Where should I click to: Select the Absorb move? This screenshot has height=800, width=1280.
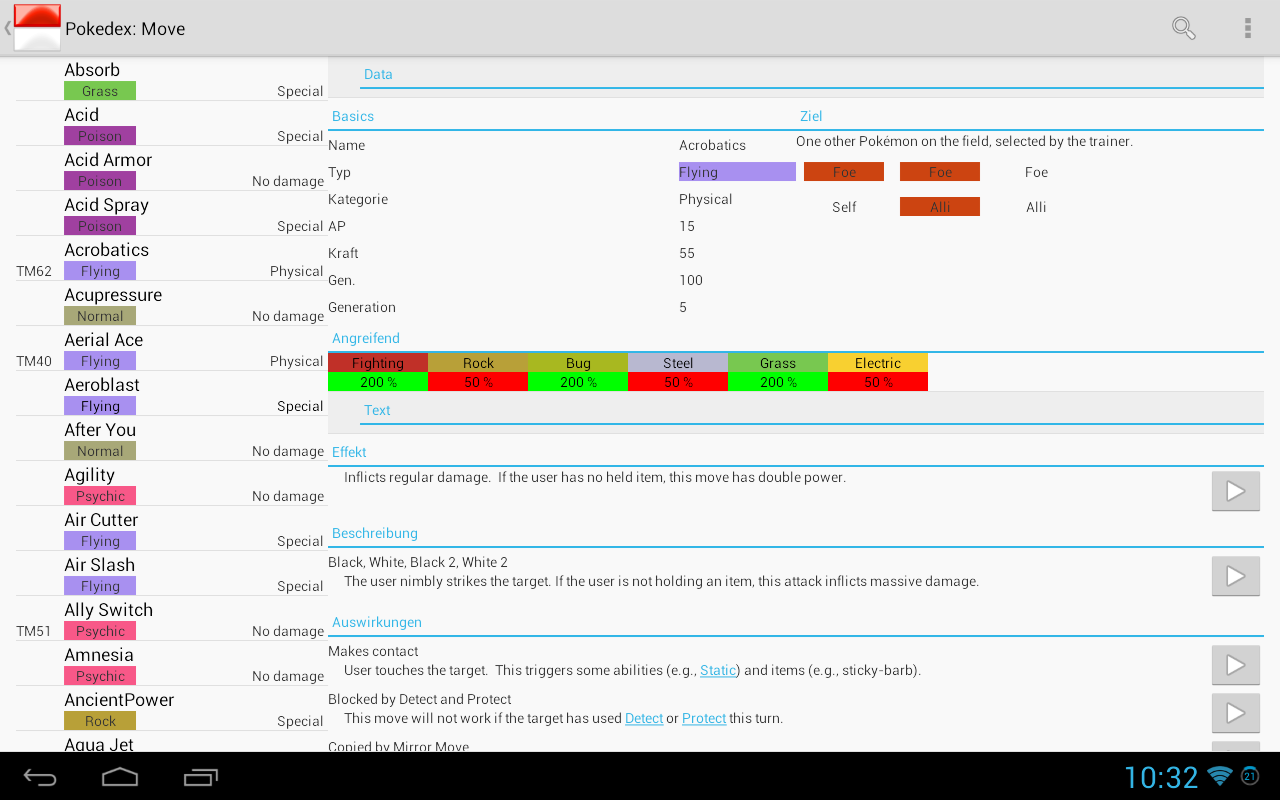171,80
